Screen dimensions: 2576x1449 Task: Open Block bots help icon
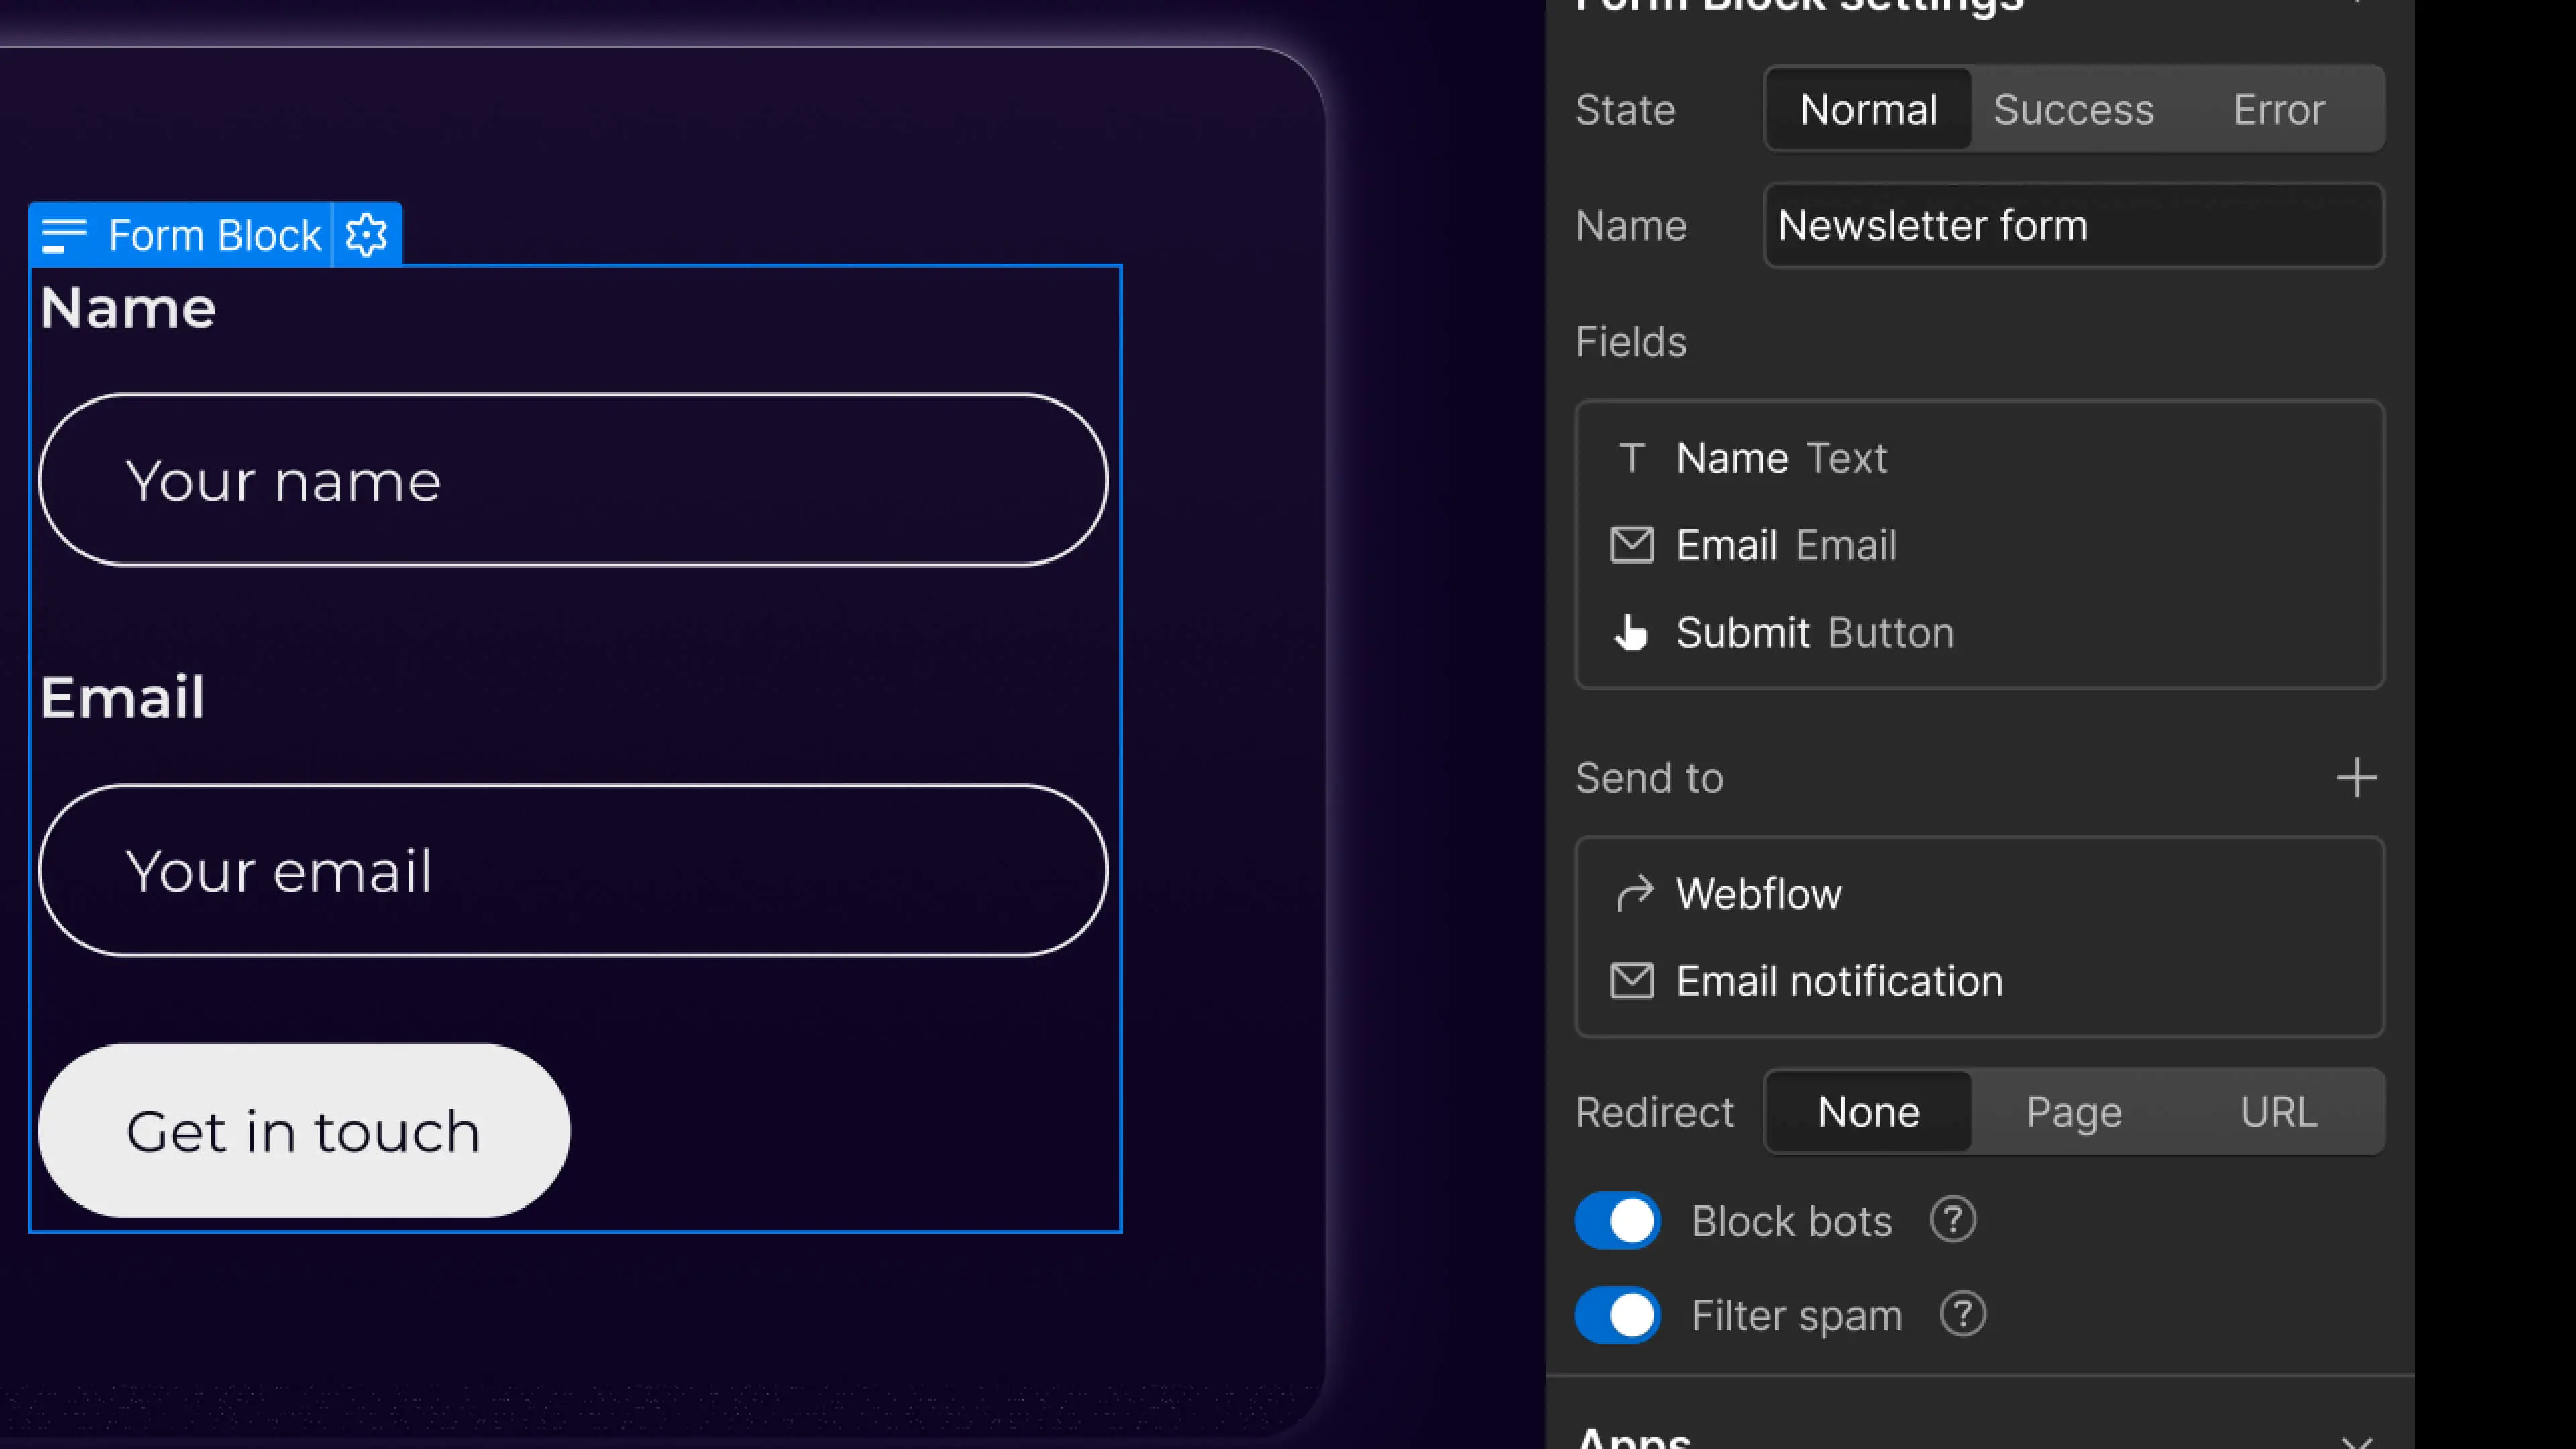(x=1952, y=1220)
